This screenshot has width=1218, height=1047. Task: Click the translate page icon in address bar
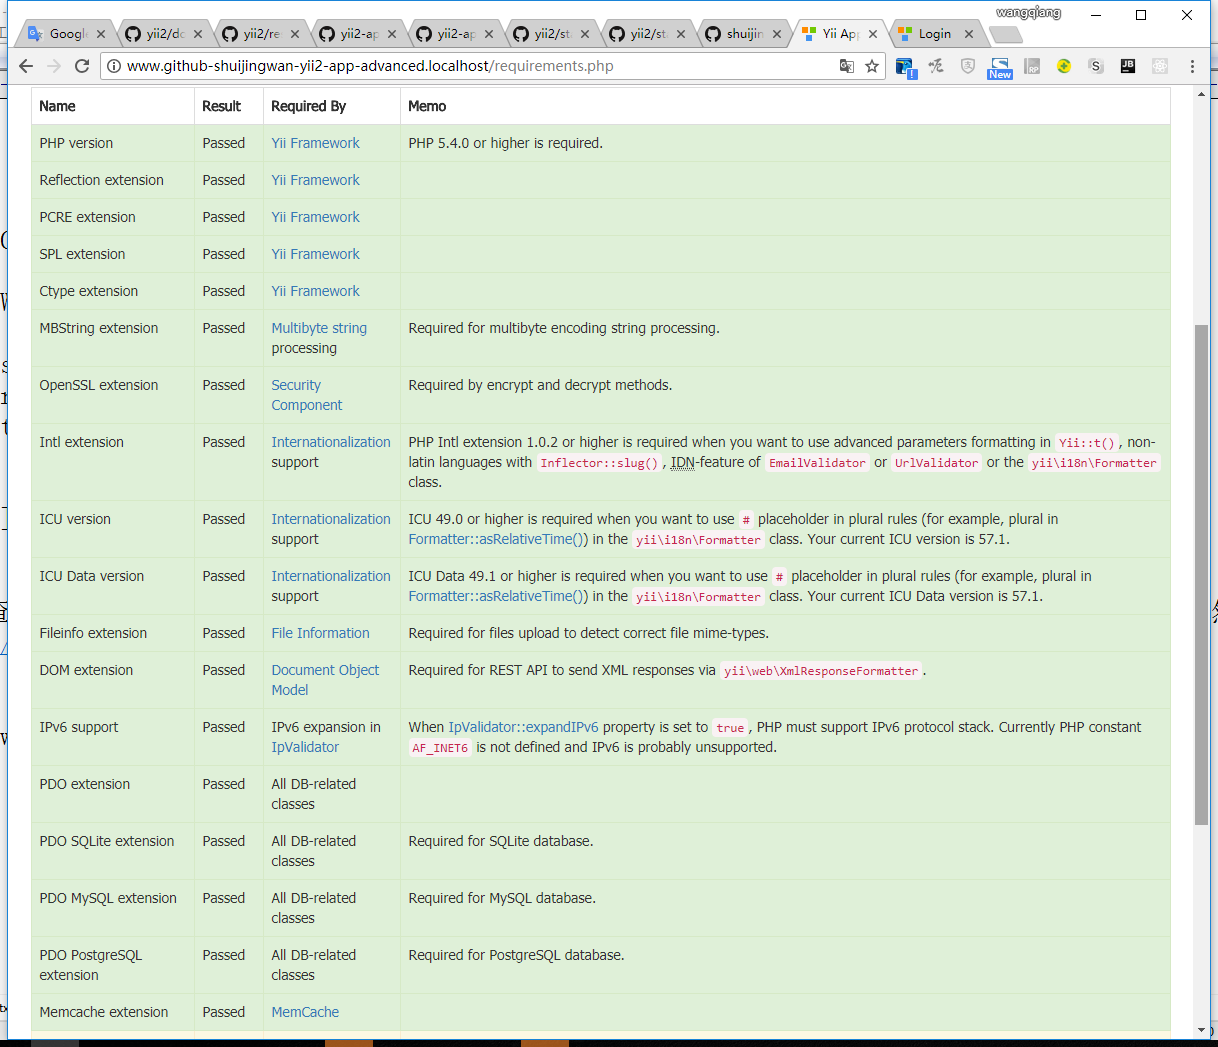pyautogui.click(x=847, y=66)
